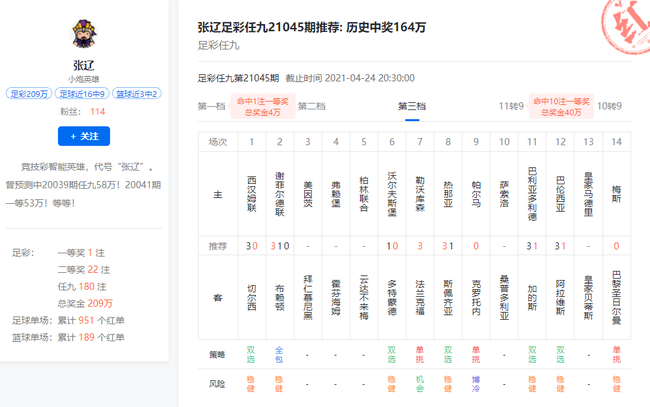Click away team 法兰克福 in match 7

[x=420, y=298]
